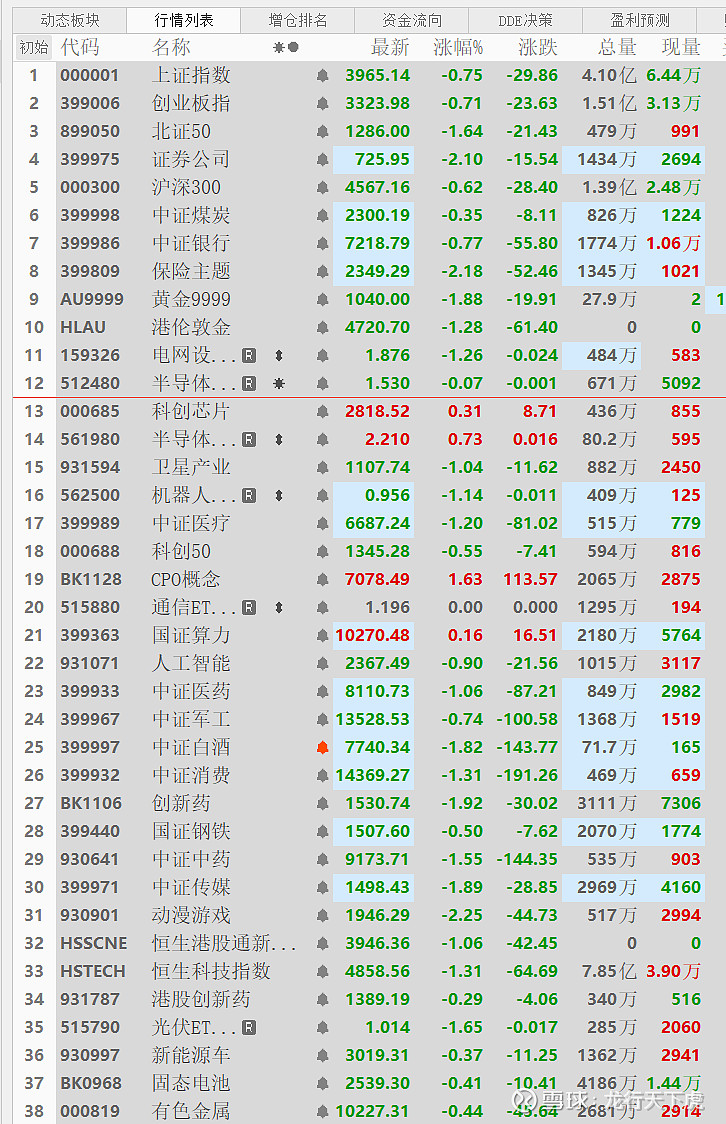Click the 初始 button in header
The width and height of the screenshot is (726, 1124).
point(34,47)
